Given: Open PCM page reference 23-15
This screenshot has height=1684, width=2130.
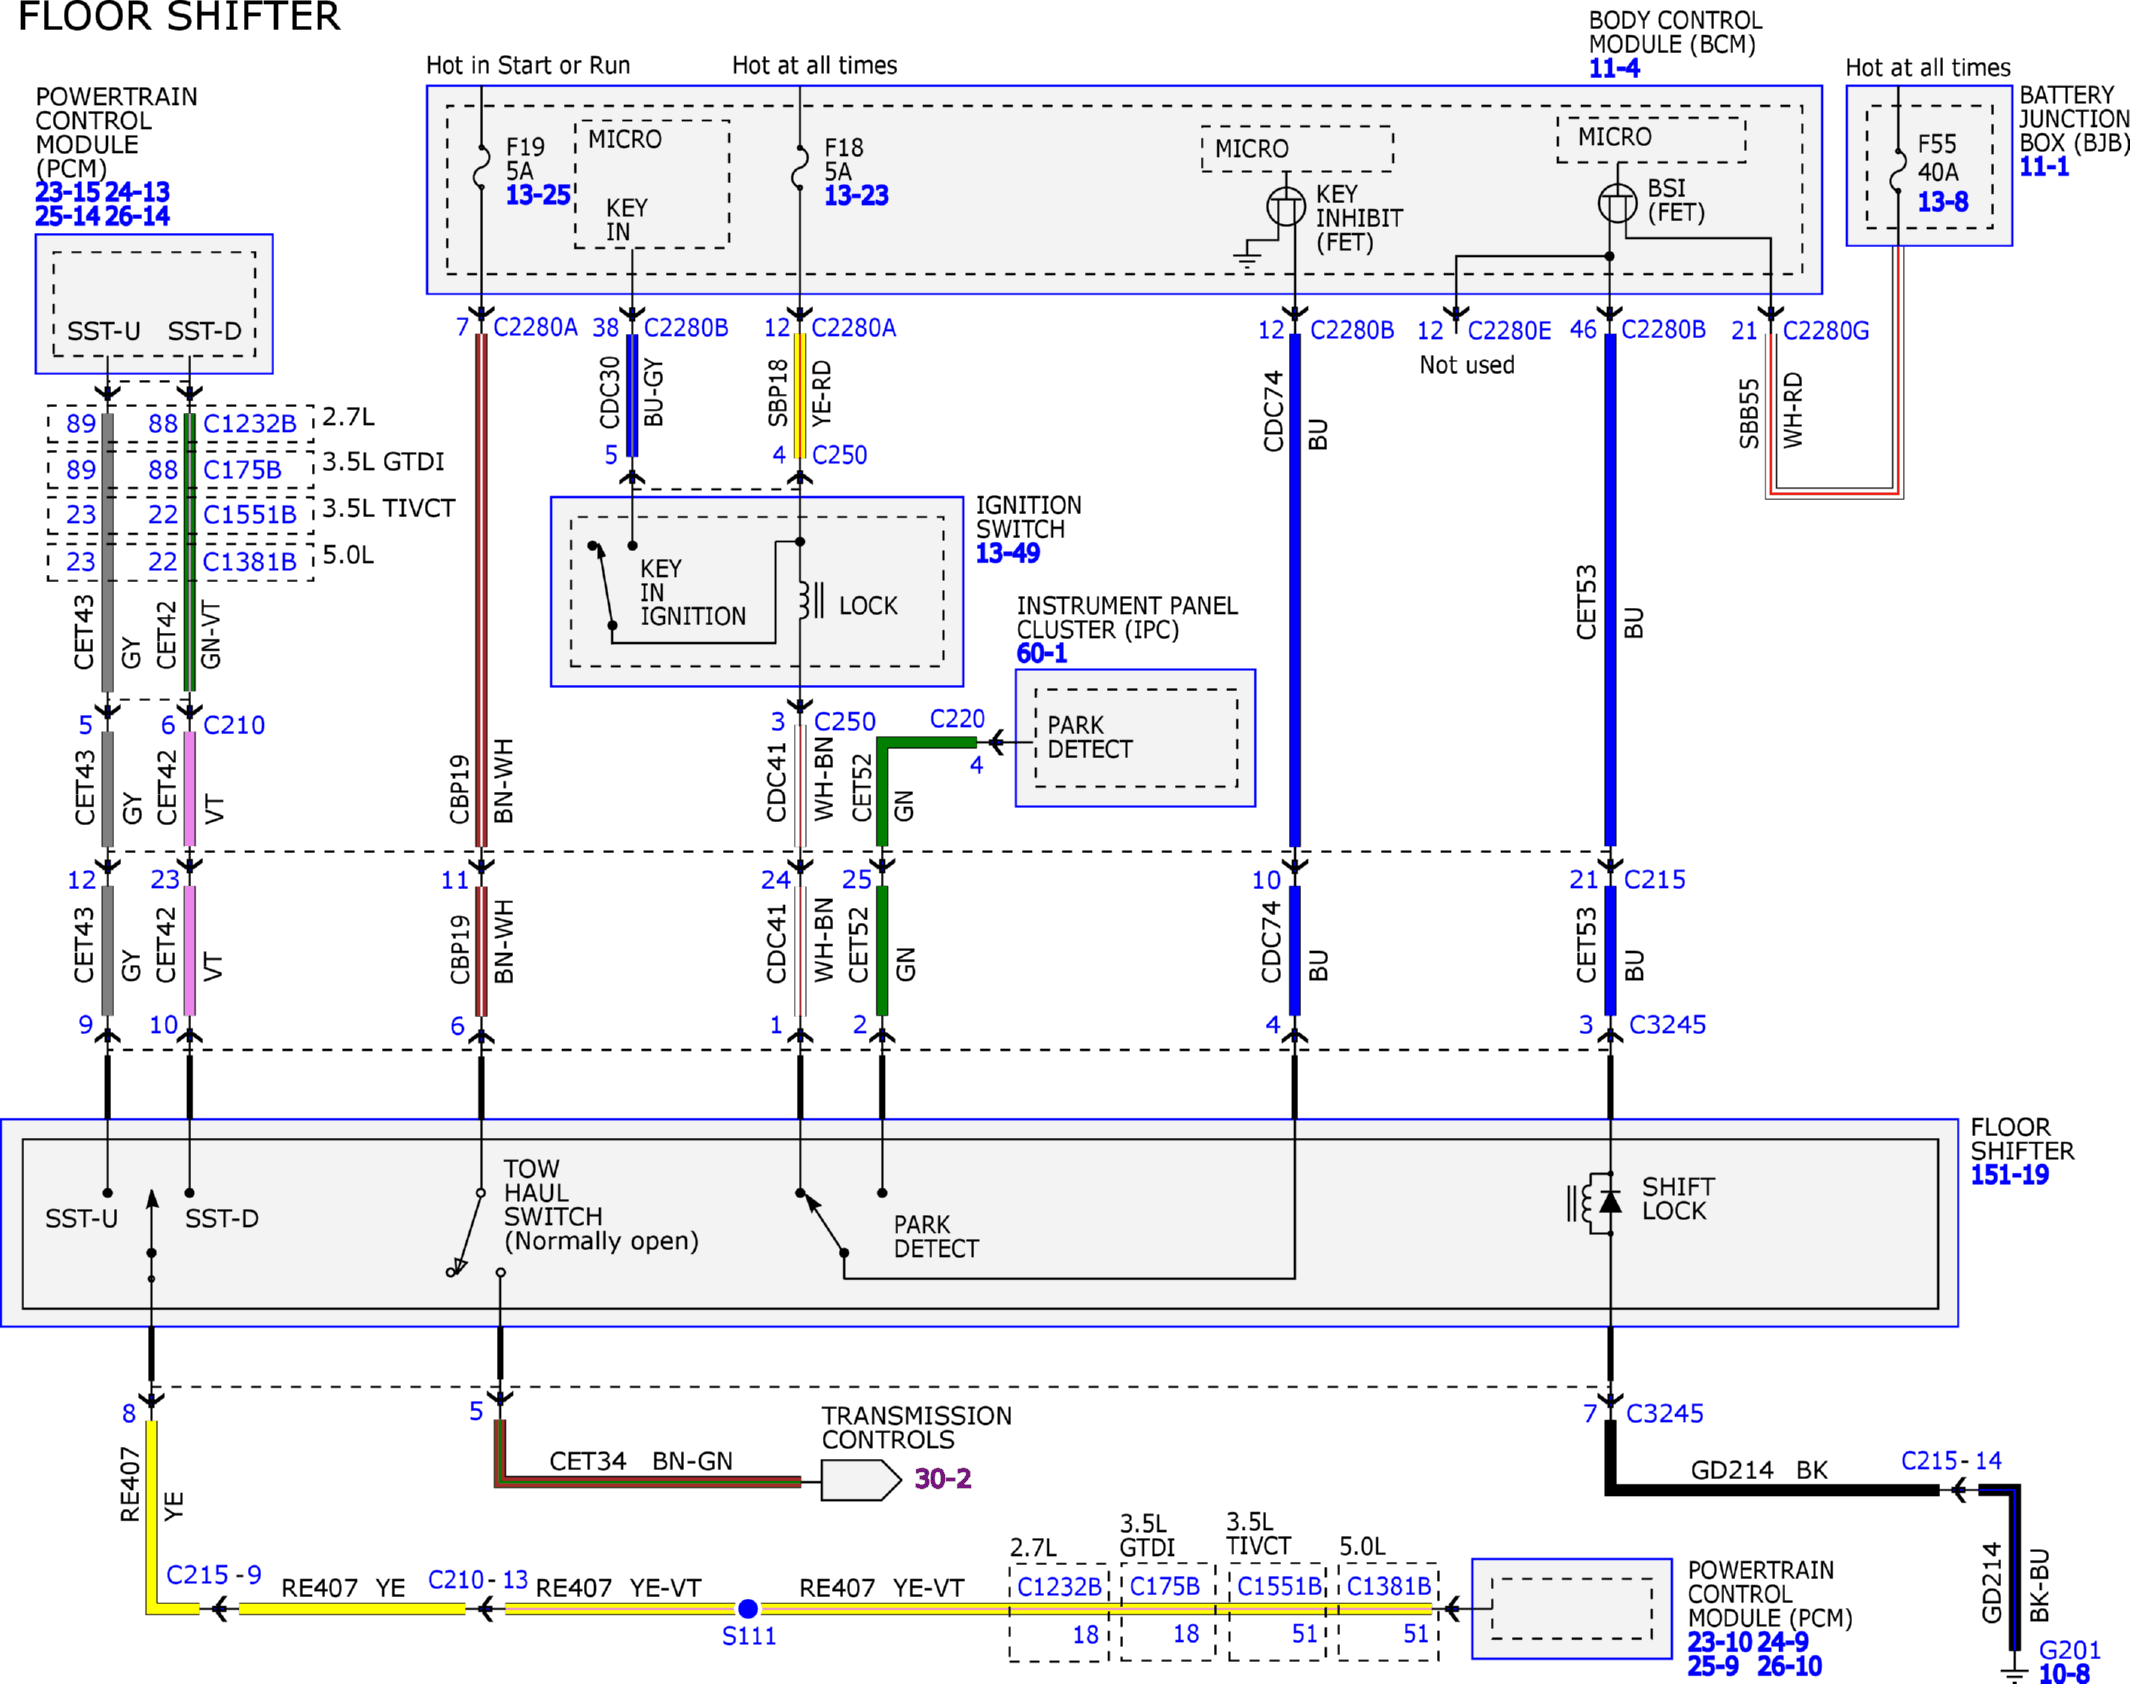Looking at the screenshot, I should point(67,192).
